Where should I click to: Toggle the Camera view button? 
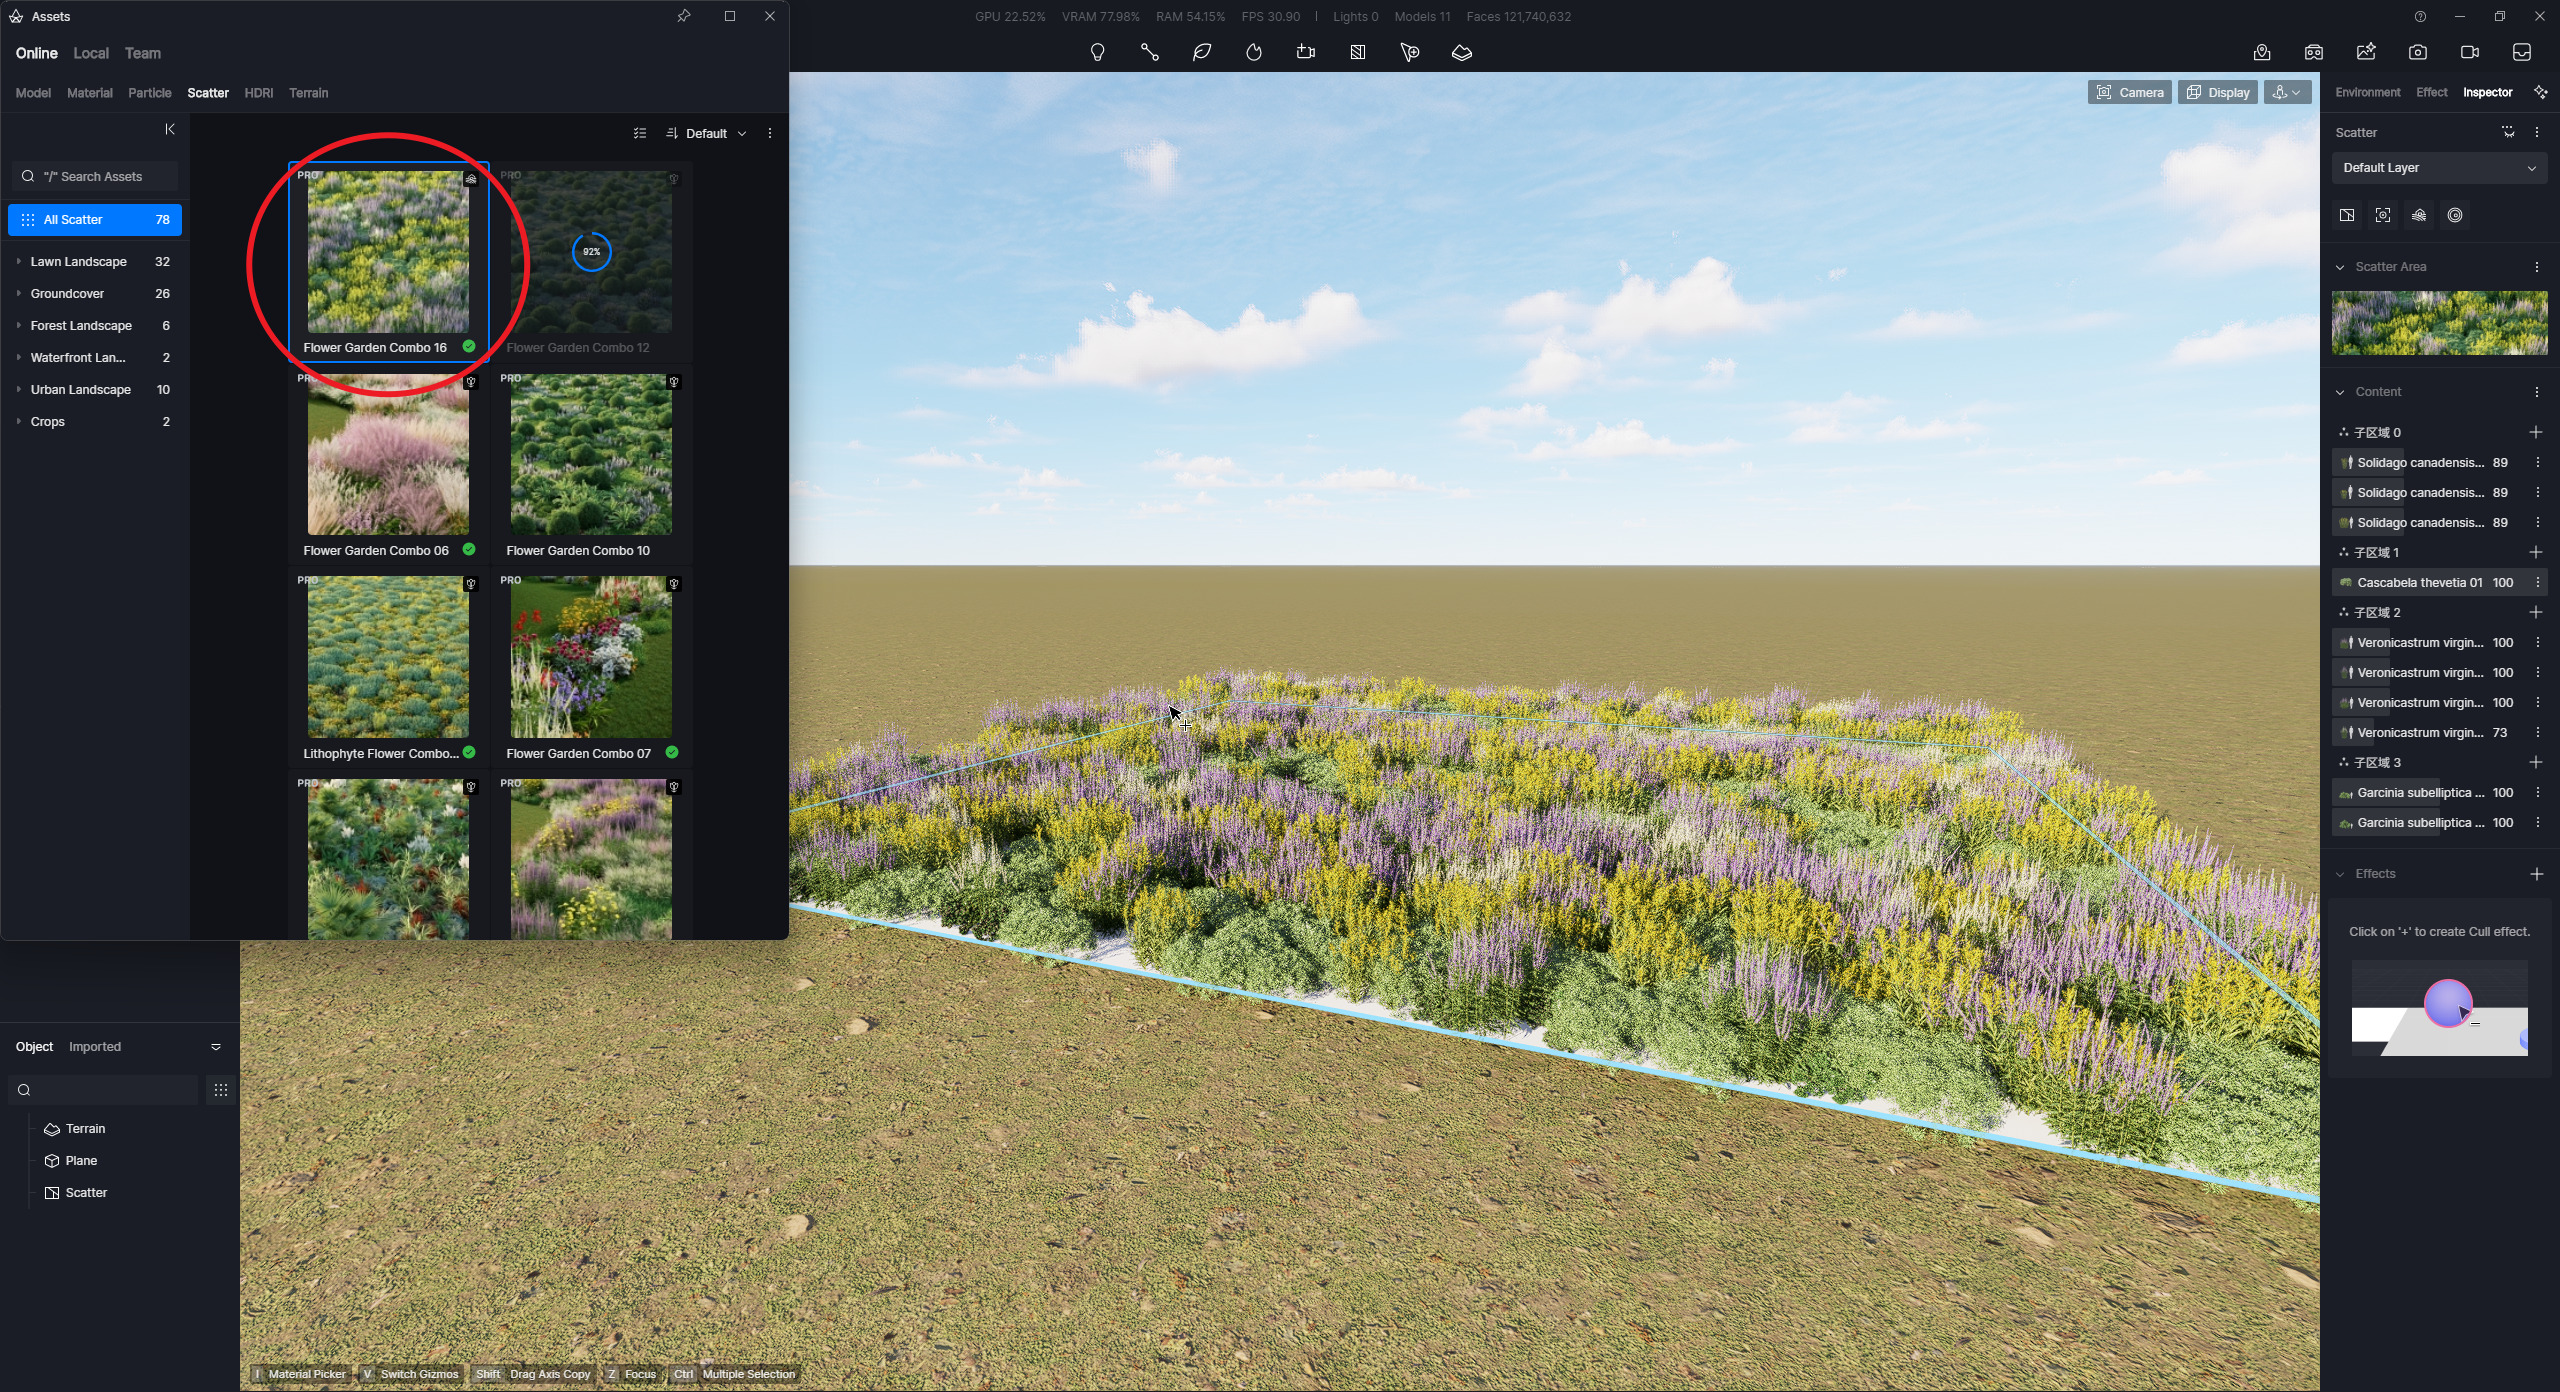tap(2129, 92)
